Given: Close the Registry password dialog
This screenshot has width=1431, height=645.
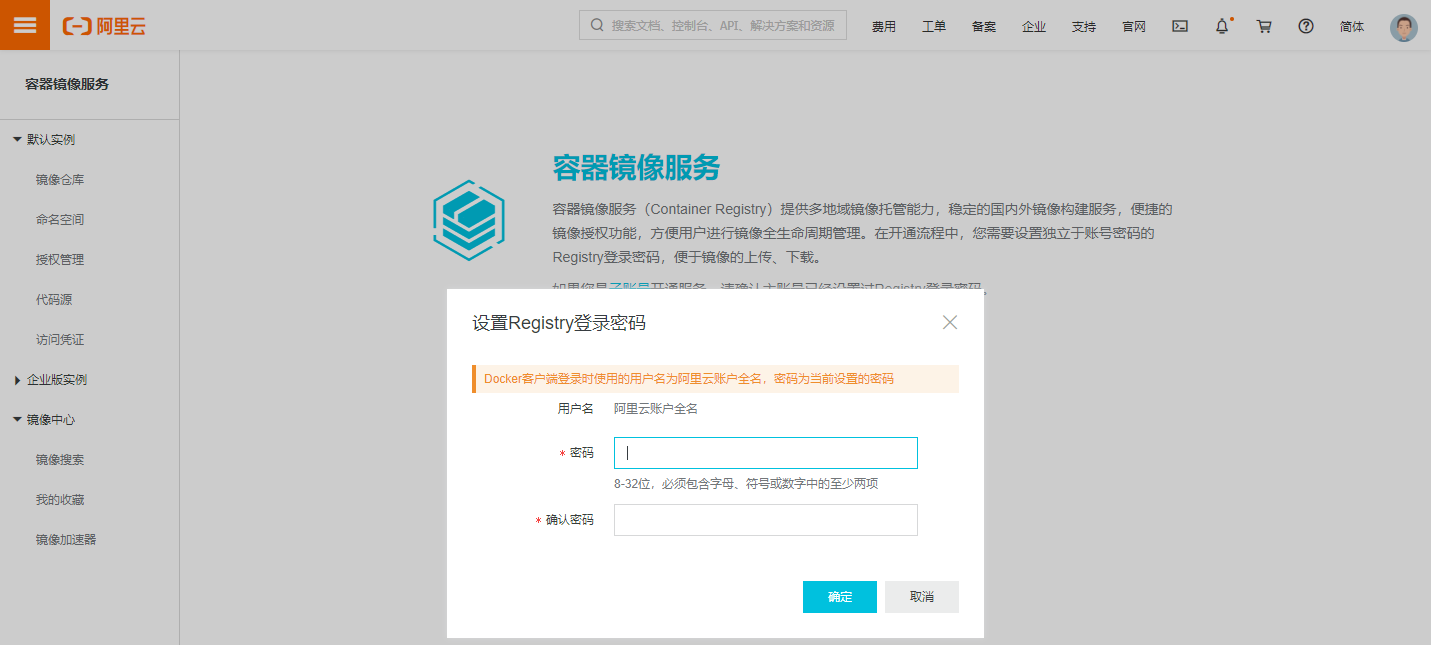Looking at the screenshot, I should click(950, 322).
